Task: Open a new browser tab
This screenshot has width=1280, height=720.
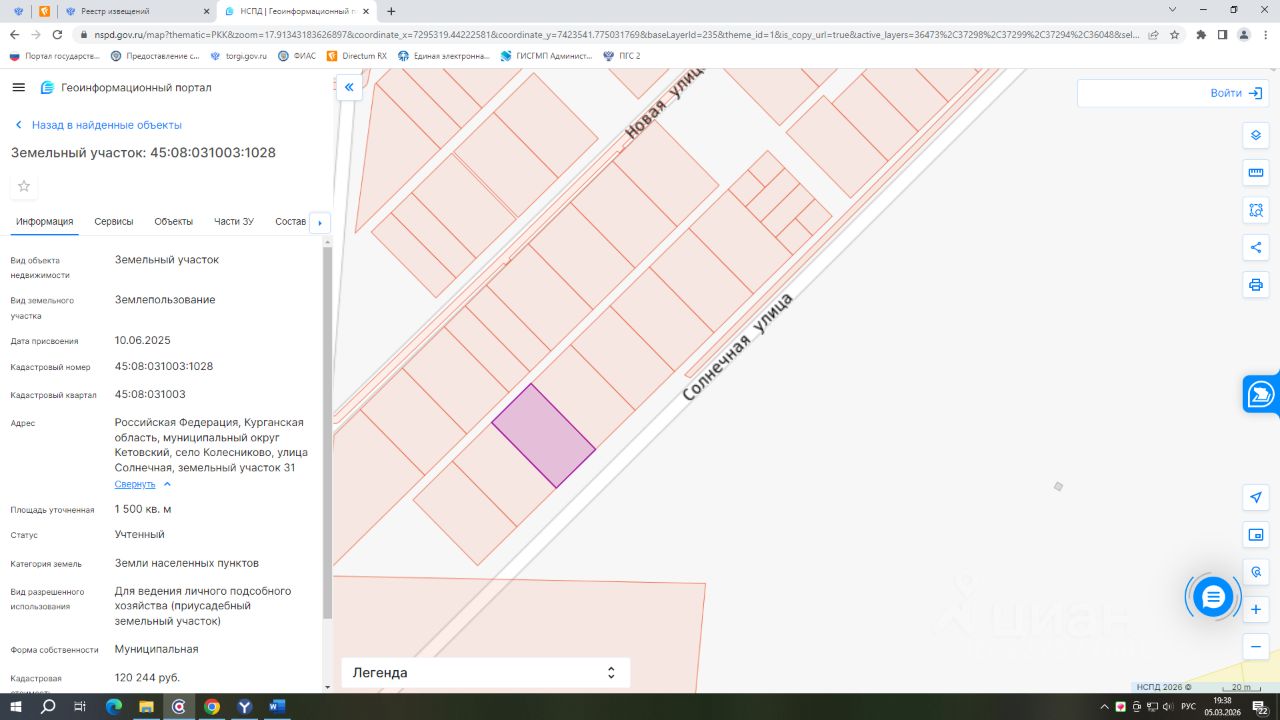Action: [x=391, y=11]
